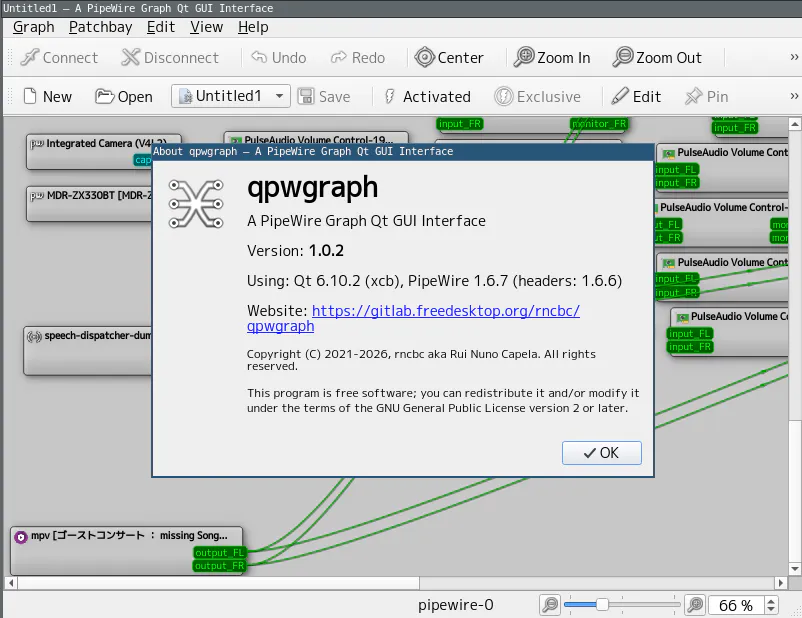The height and width of the screenshot is (618, 802).
Task: Select the MDR-ZX330BT node
Action: (x=90, y=204)
